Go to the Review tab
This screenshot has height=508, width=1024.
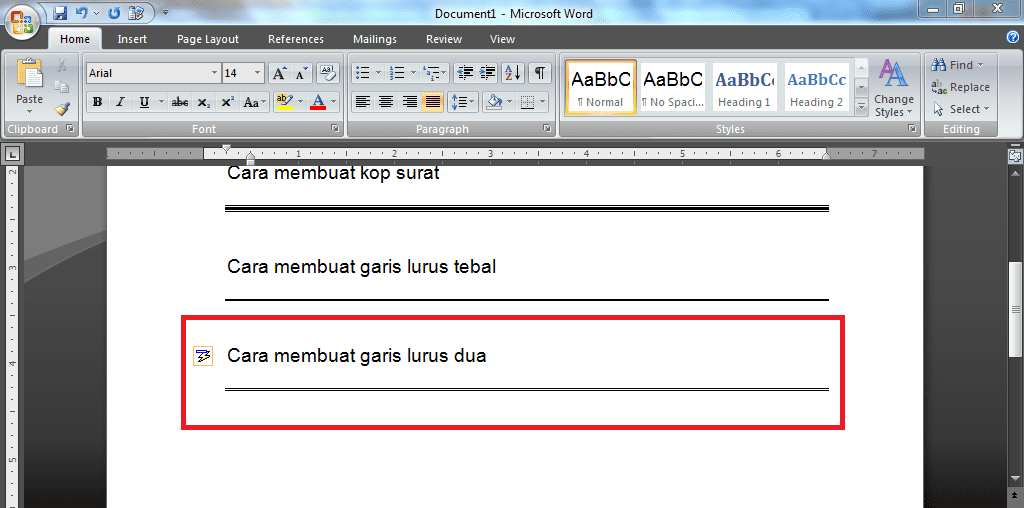coord(444,39)
